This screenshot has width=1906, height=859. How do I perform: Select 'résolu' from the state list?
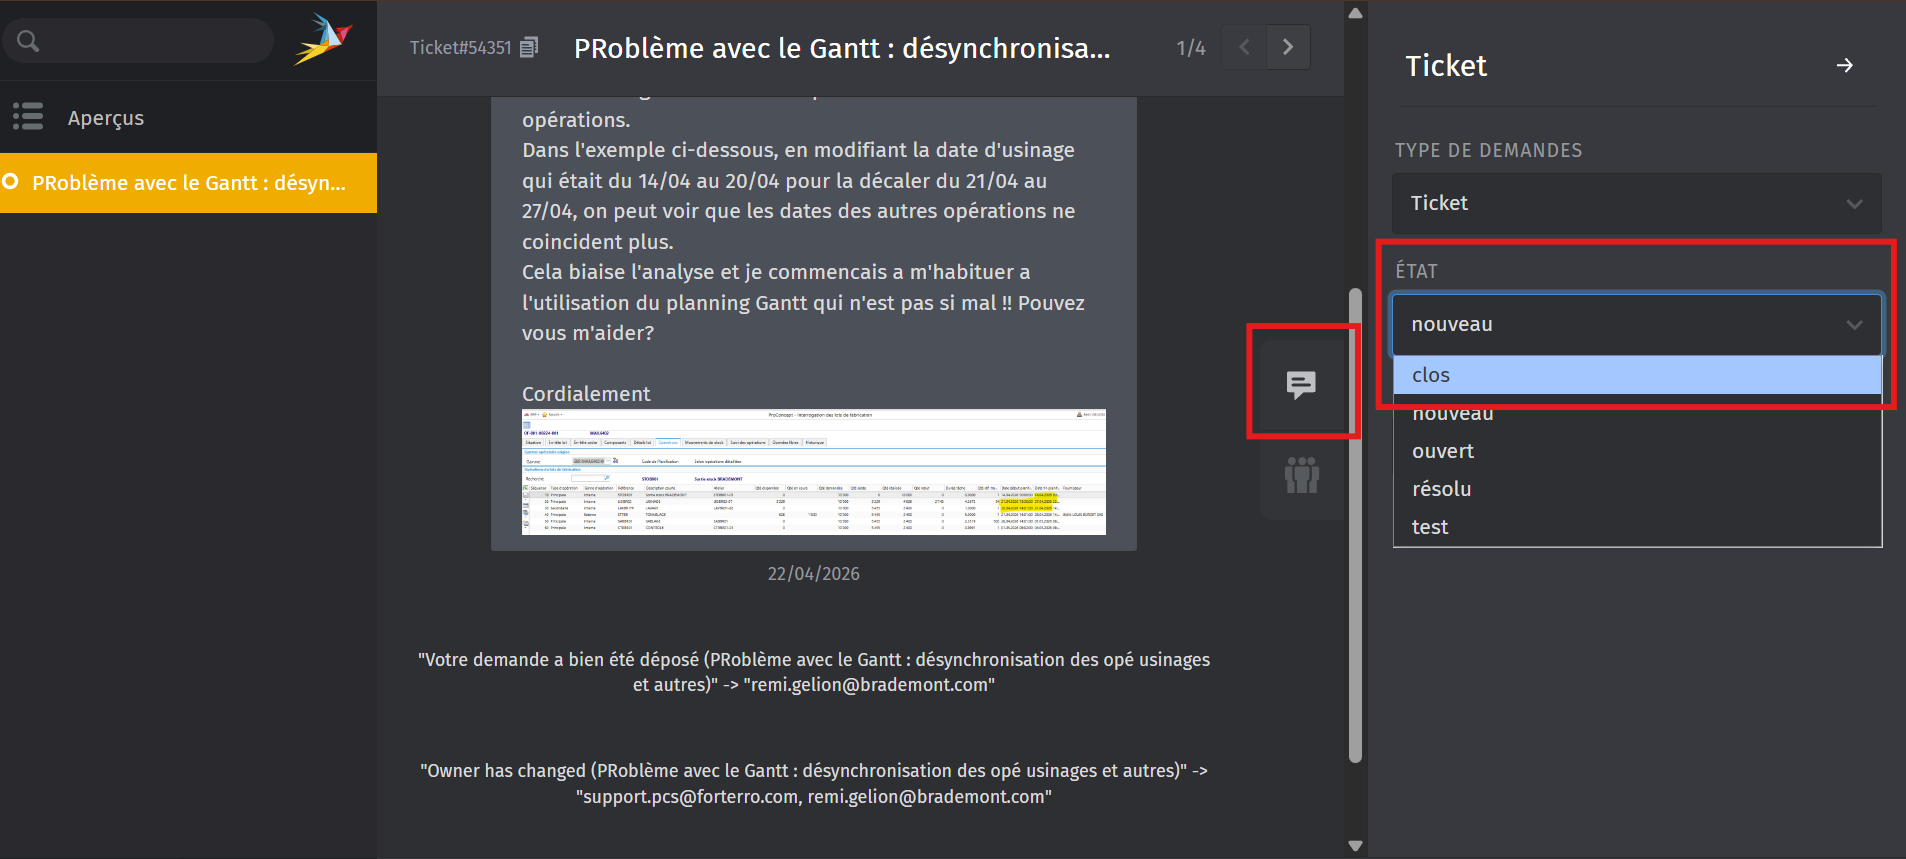click(1637, 489)
